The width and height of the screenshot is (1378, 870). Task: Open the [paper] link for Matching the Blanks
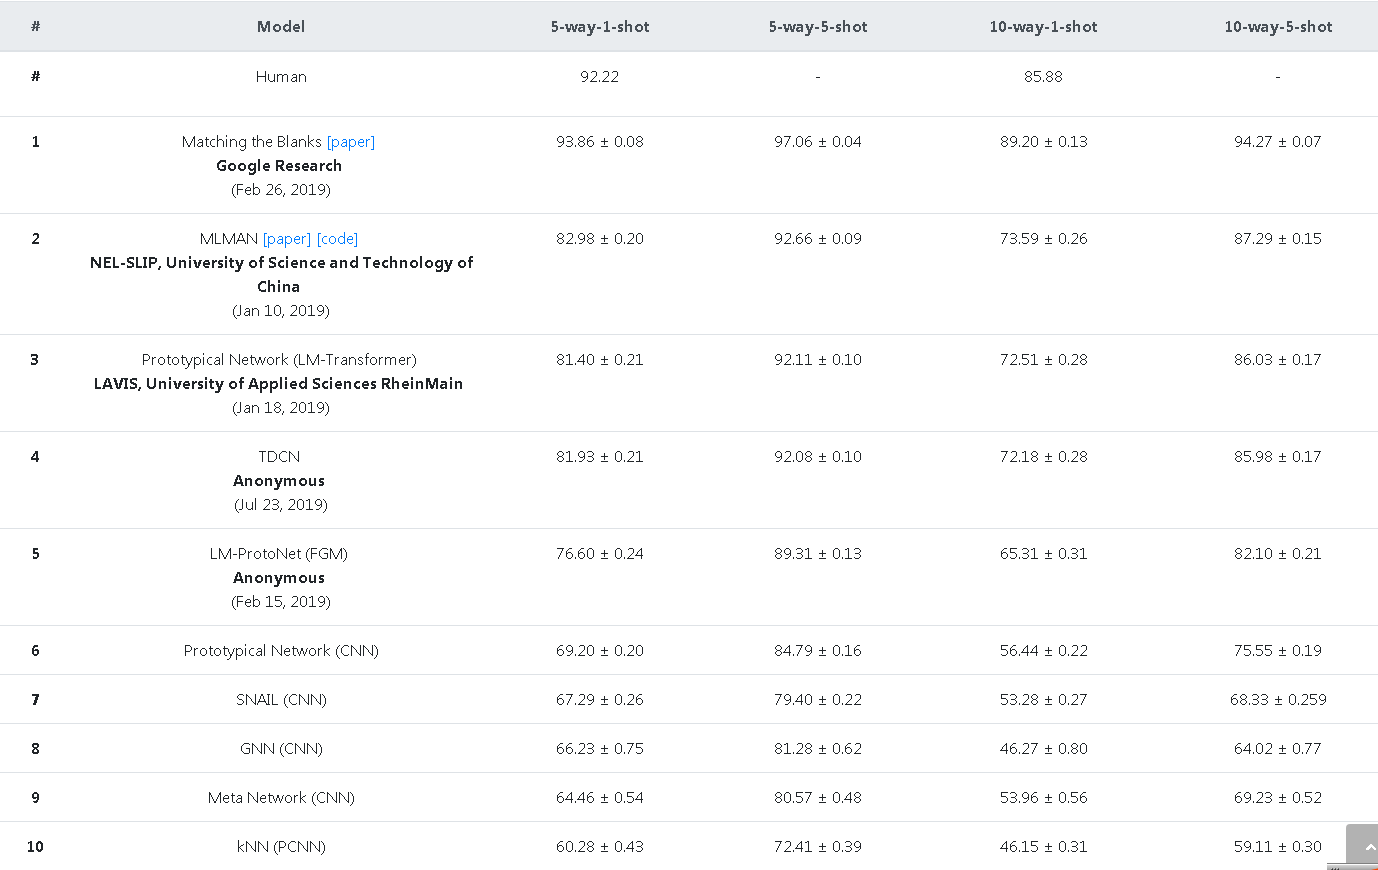350,141
